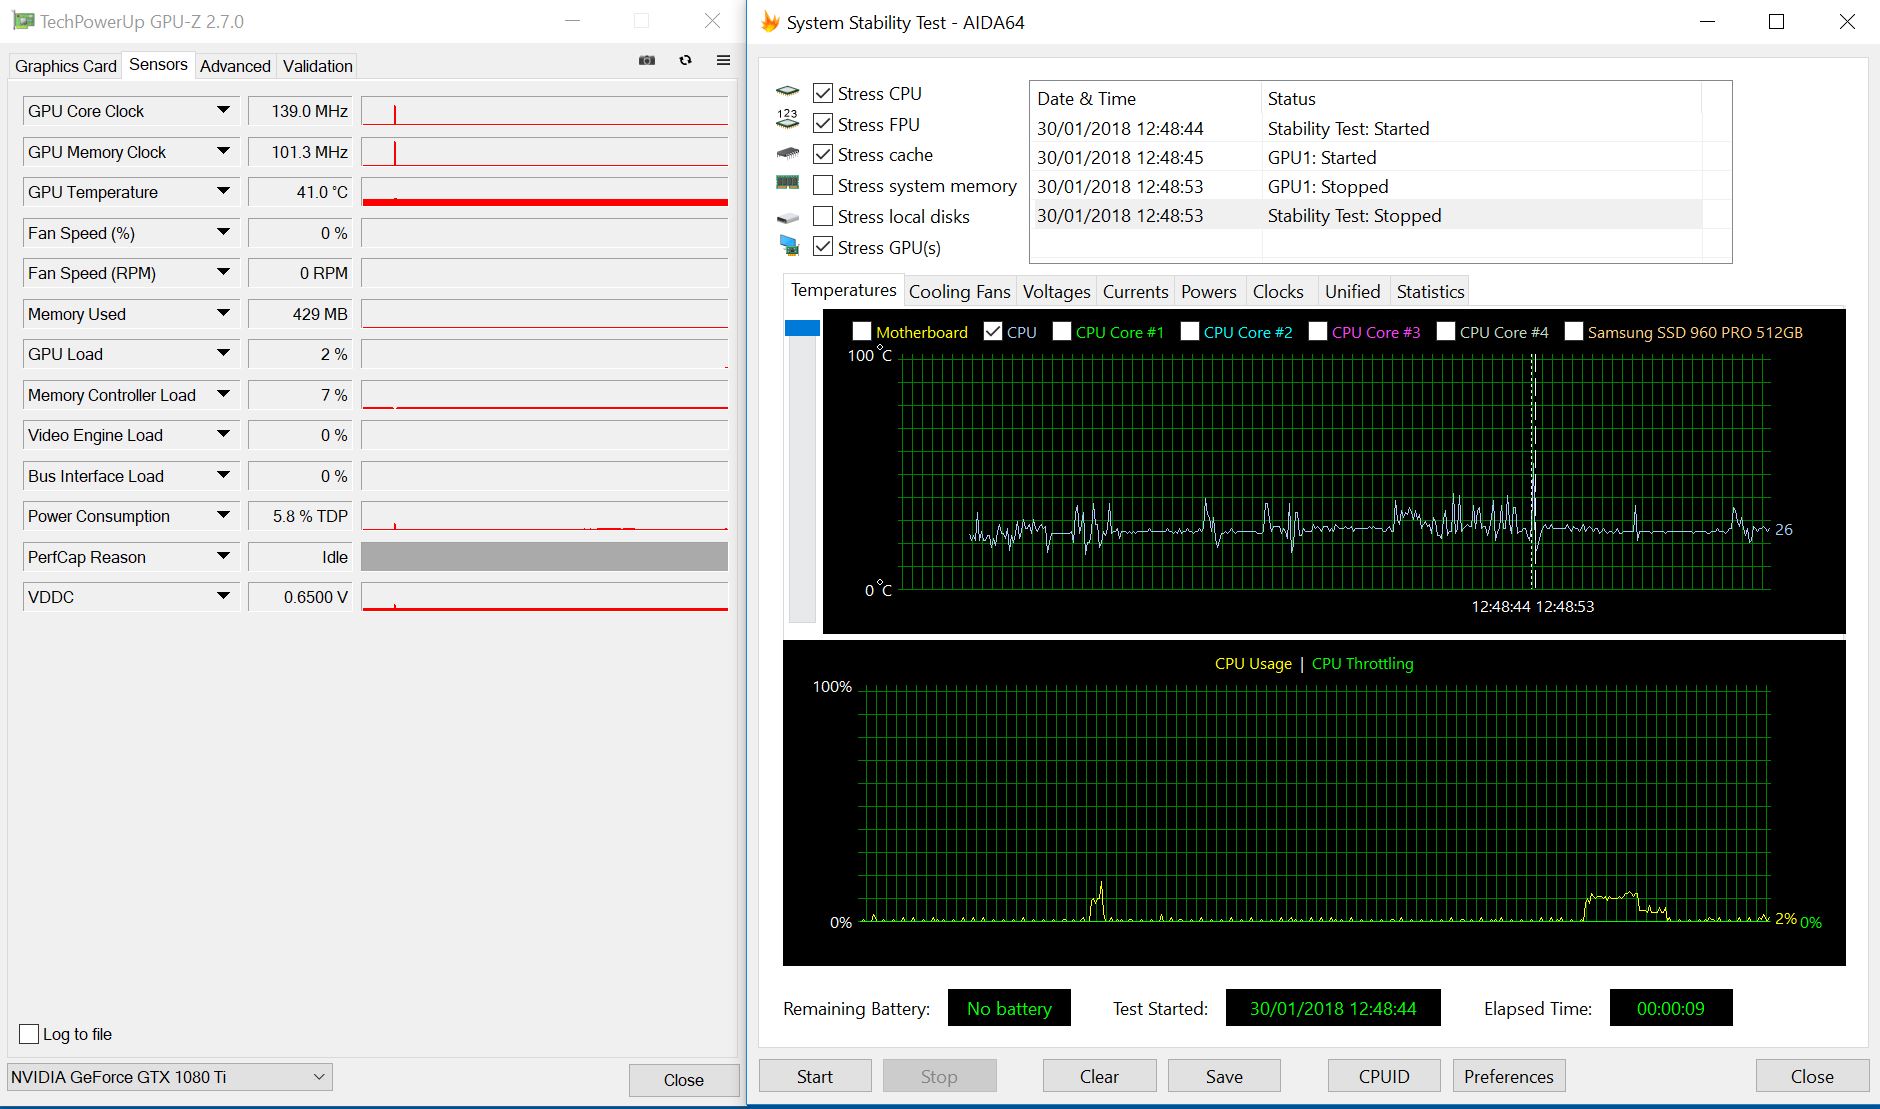Click the disk drive icon beside Stress local disks
The width and height of the screenshot is (1880, 1109).
(788, 217)
